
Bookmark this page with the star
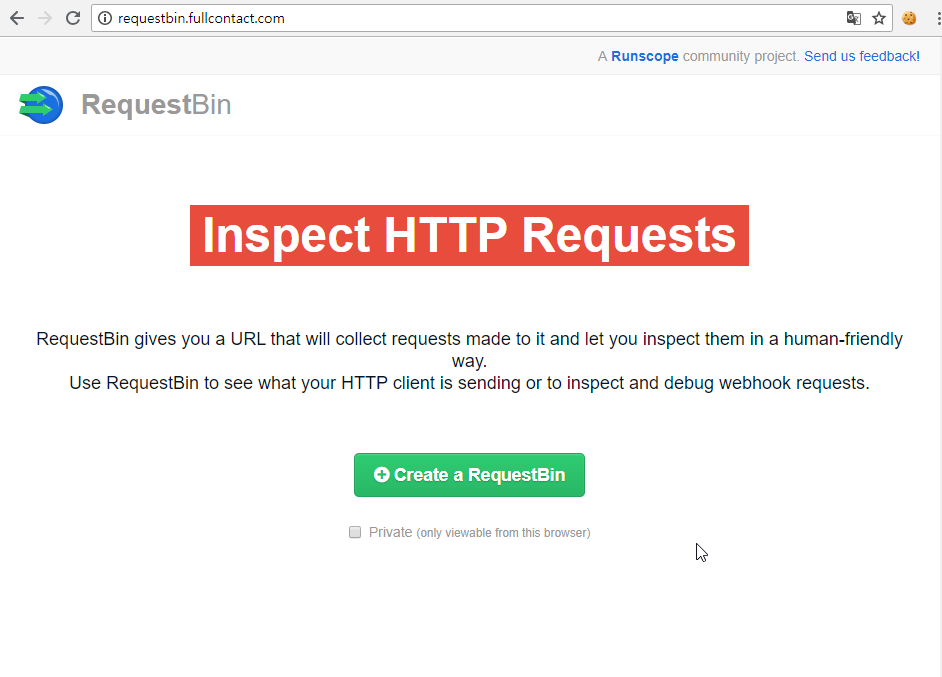(879, 18)
